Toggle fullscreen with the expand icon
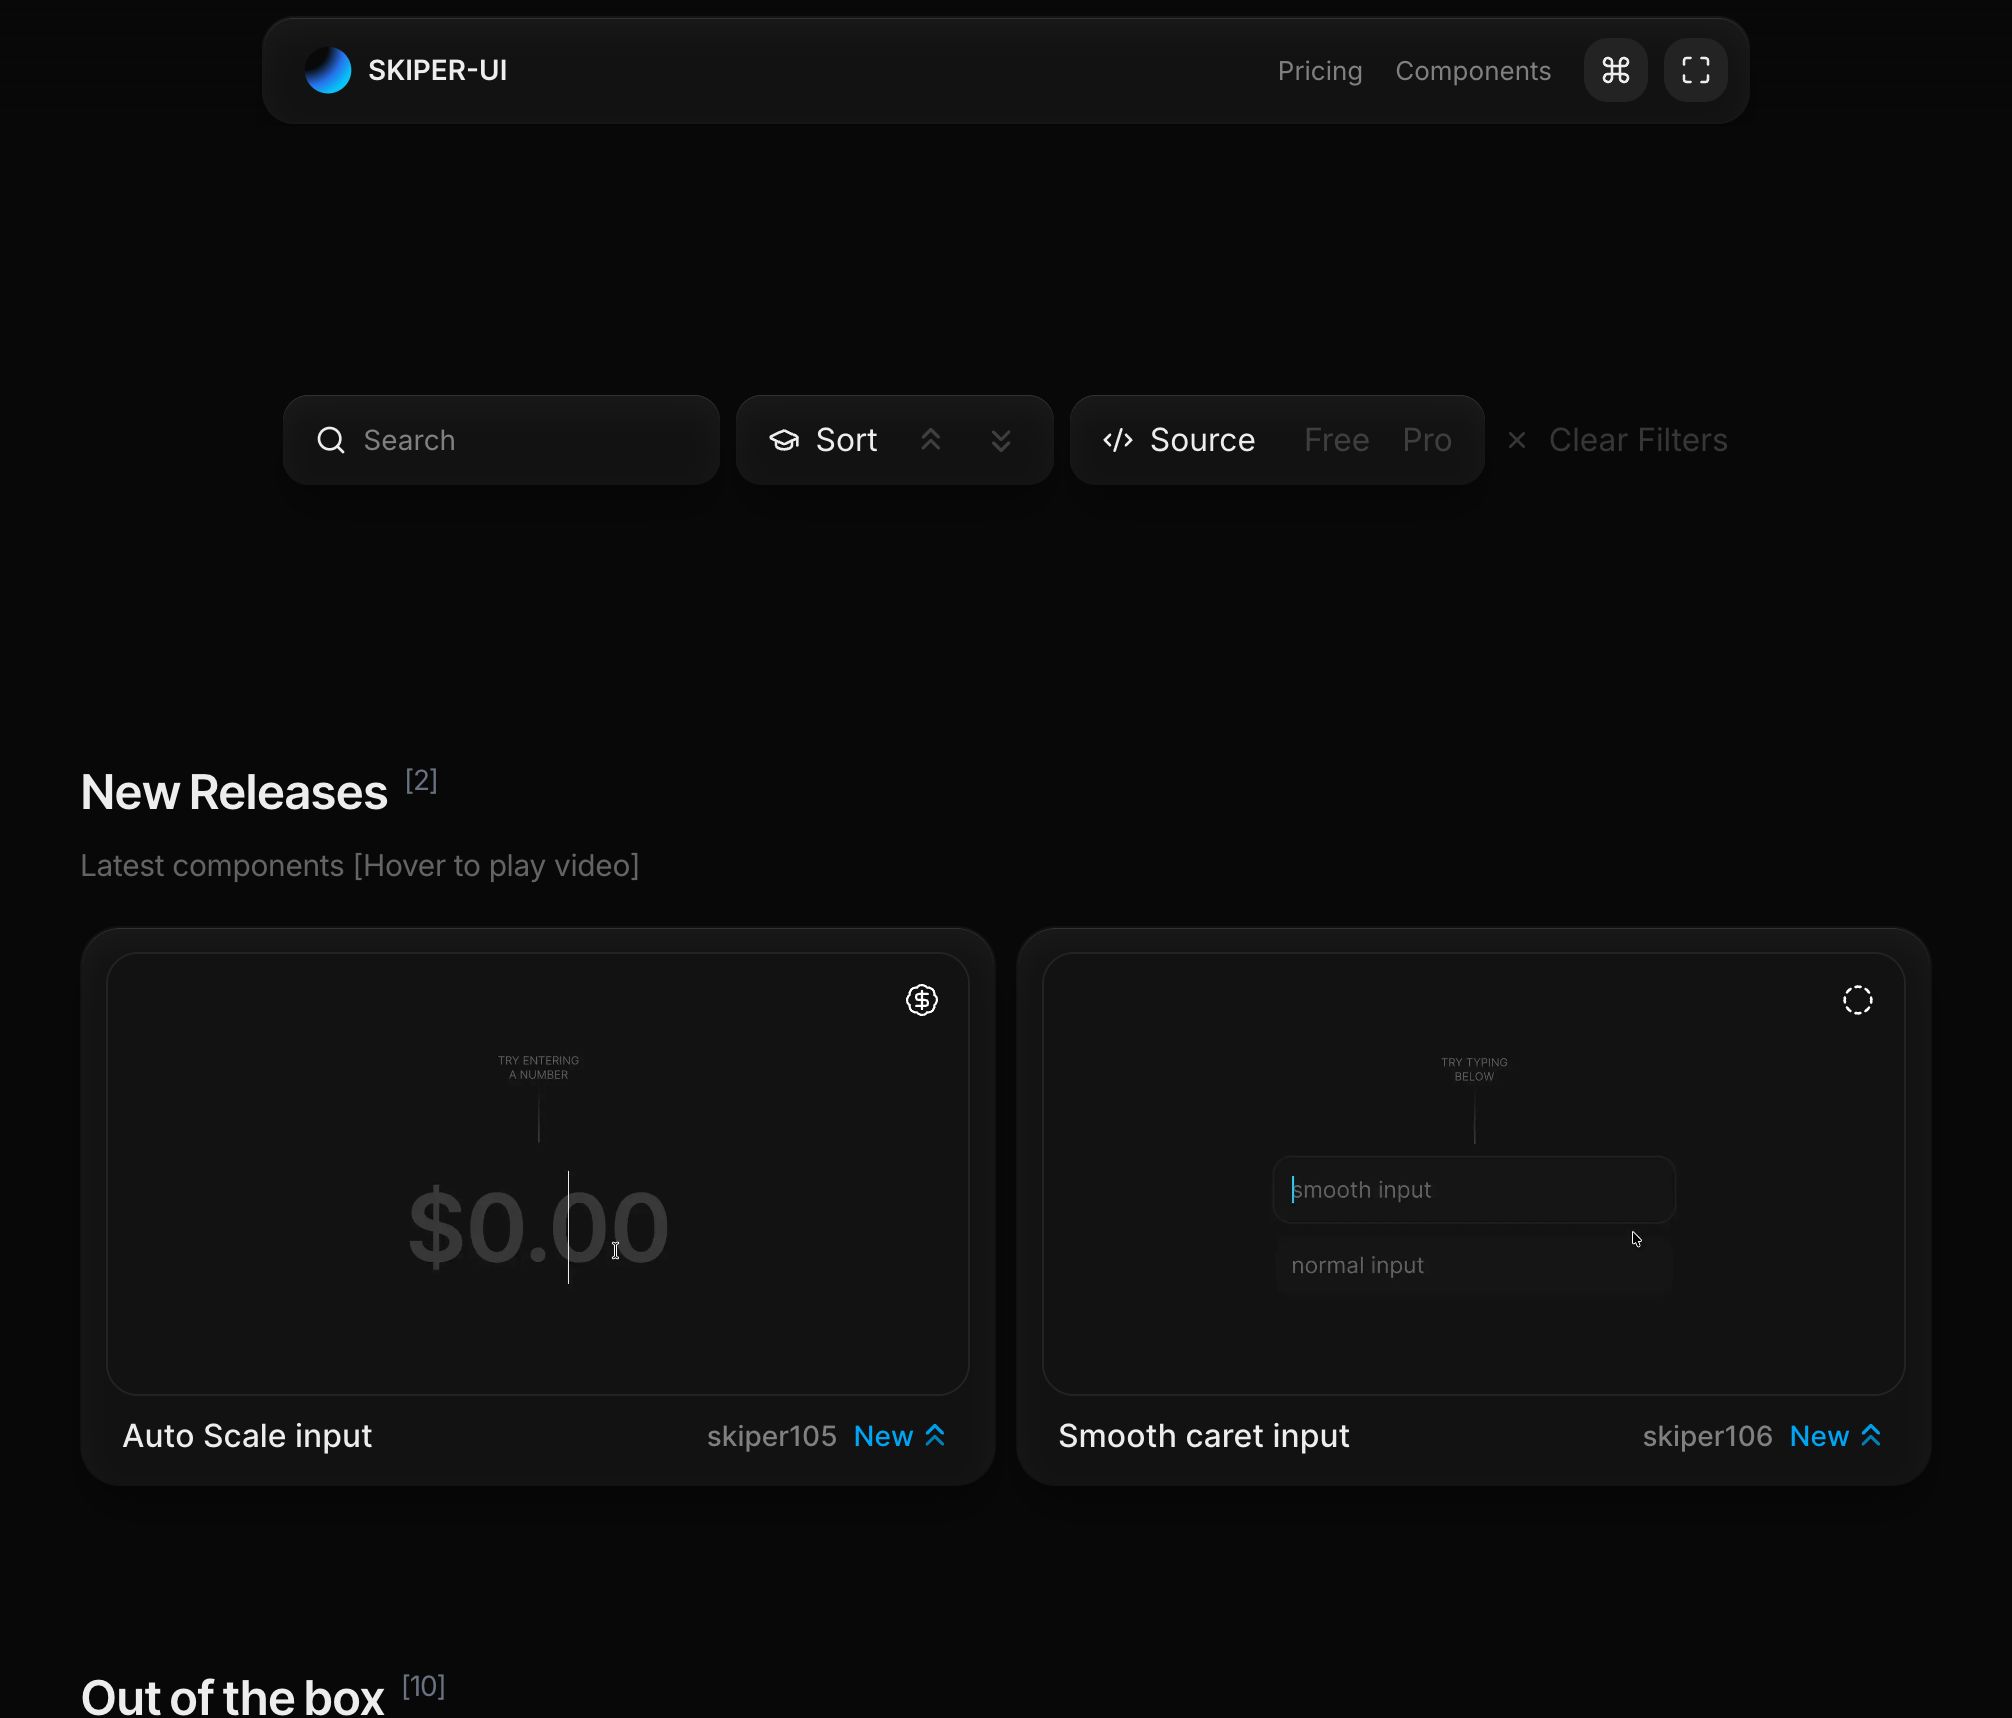This screenshot has height=1718, width=2012. (x=1695, y=70)
